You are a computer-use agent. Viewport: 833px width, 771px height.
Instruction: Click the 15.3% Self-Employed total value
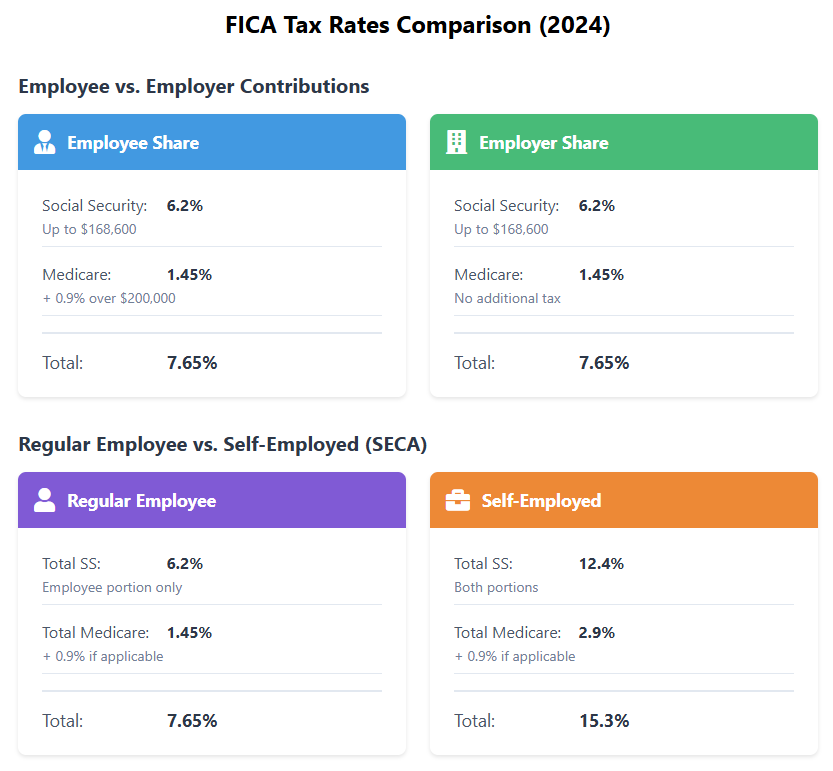[604, 720]
